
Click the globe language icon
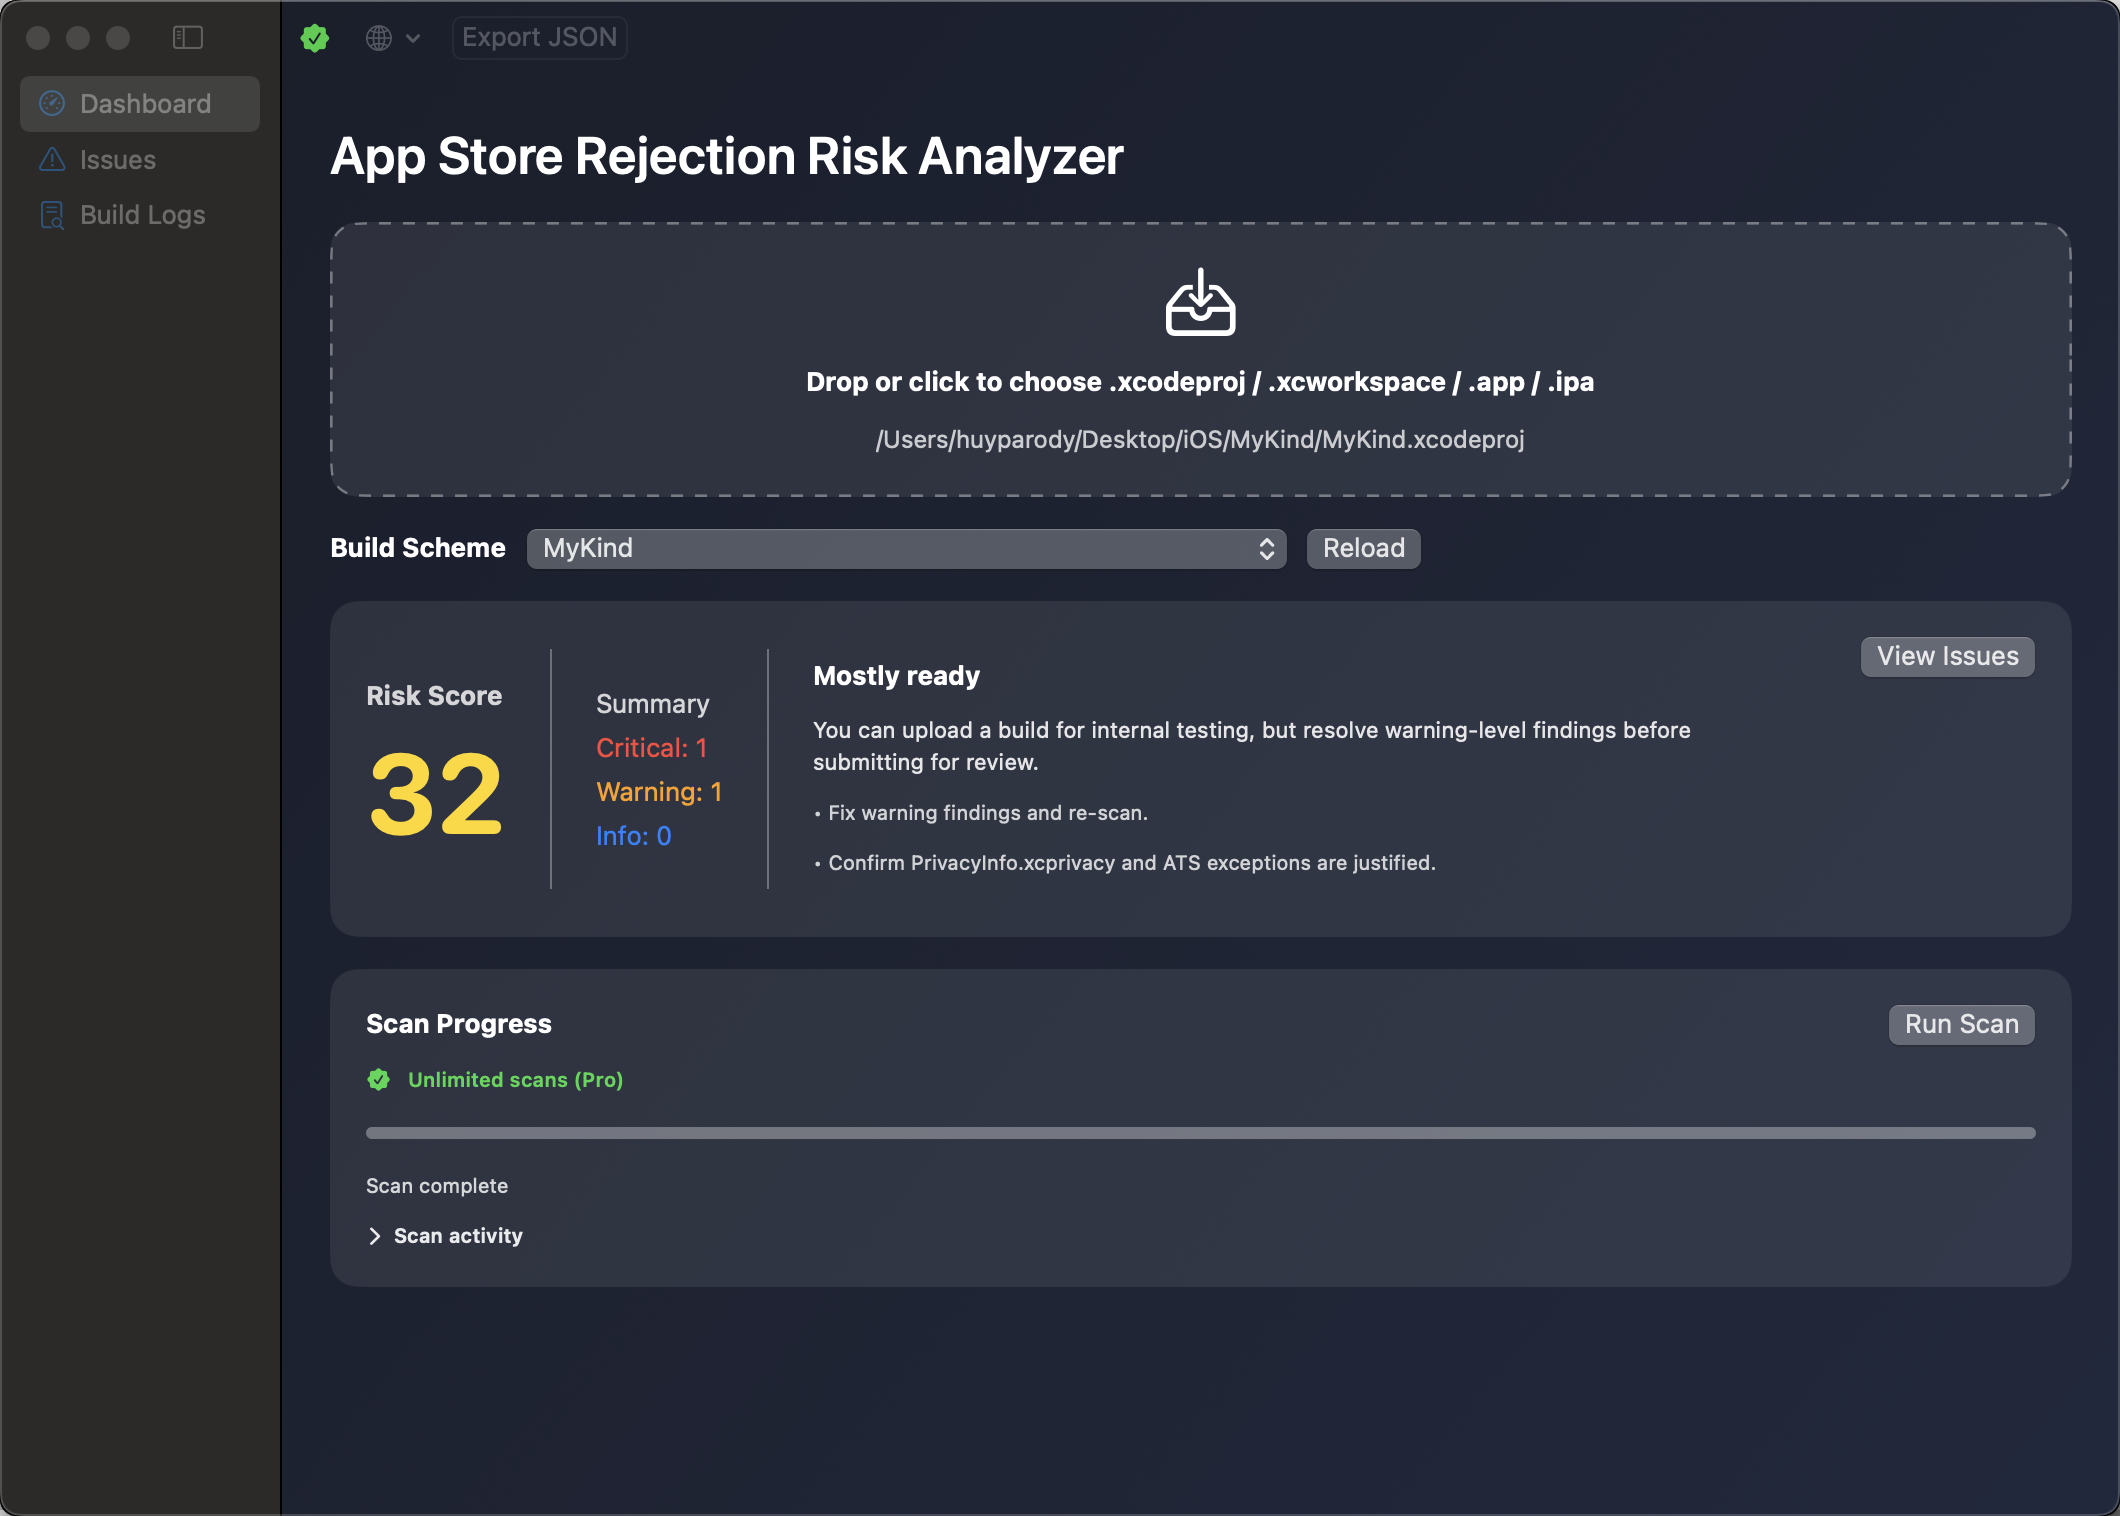point(377,37)
